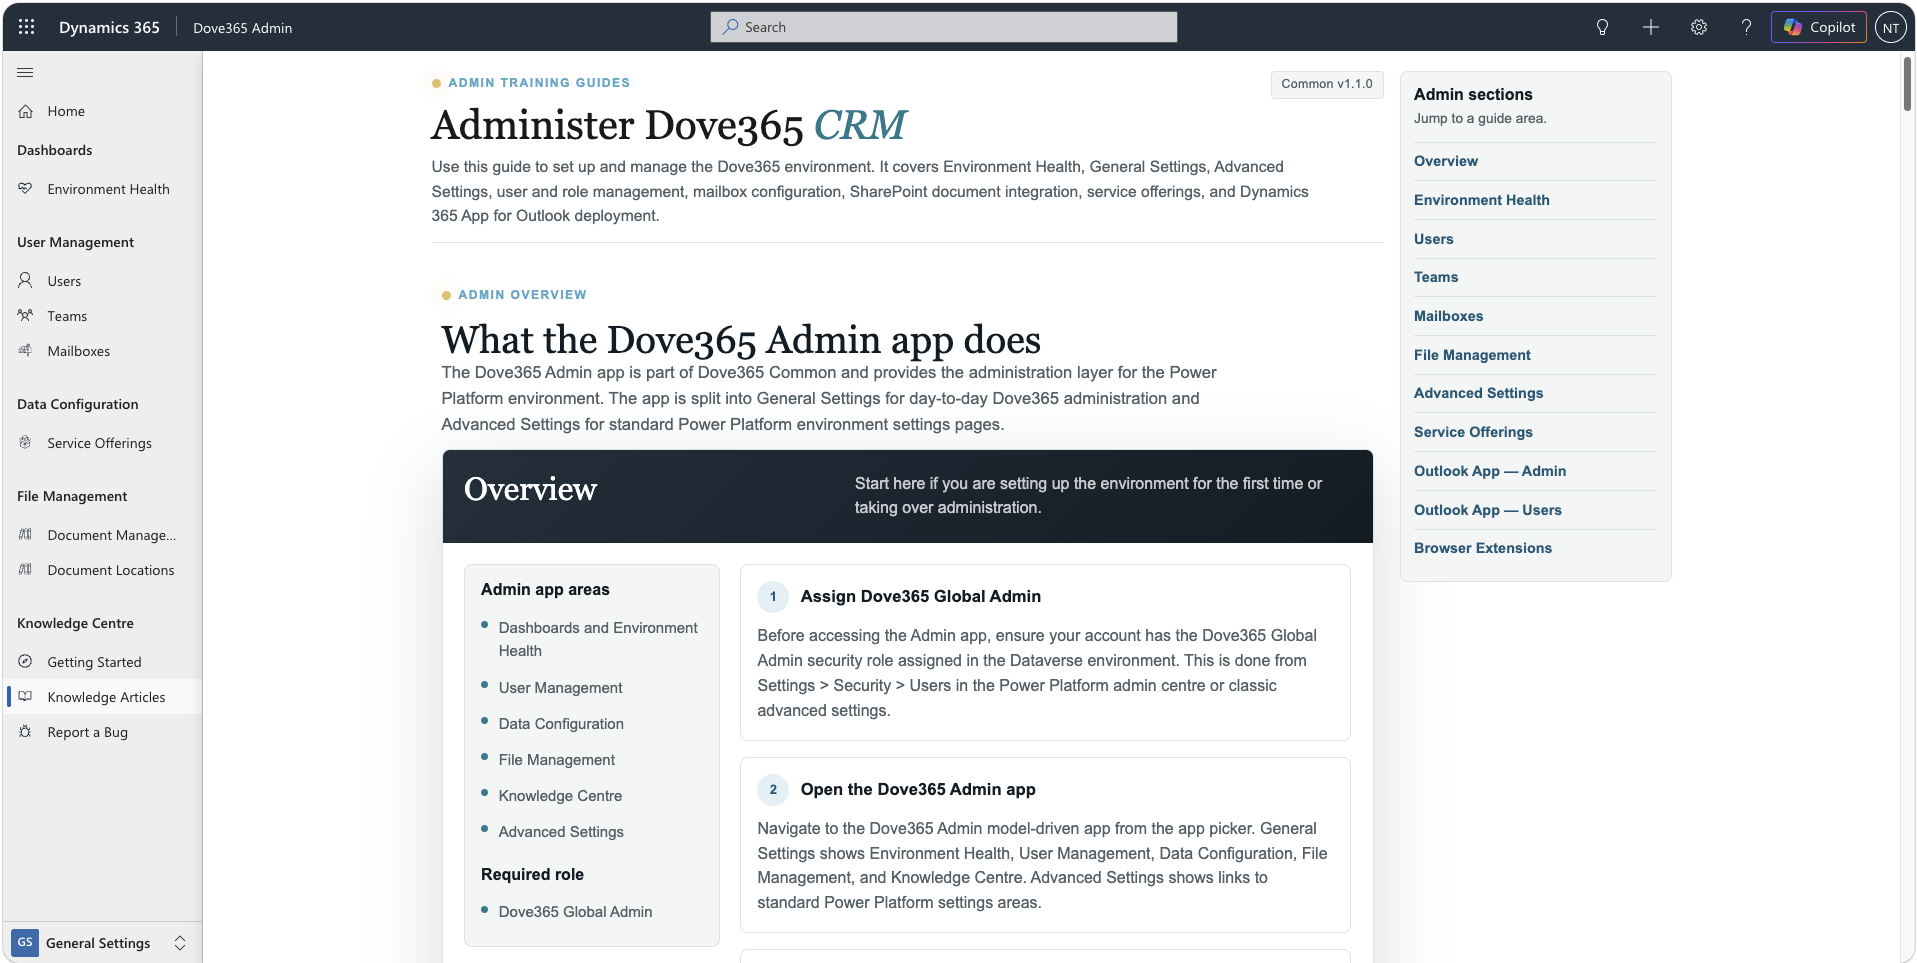1917x963 pixels.
Task: Jump to File Management guide section
Action: click(1472, 355)
